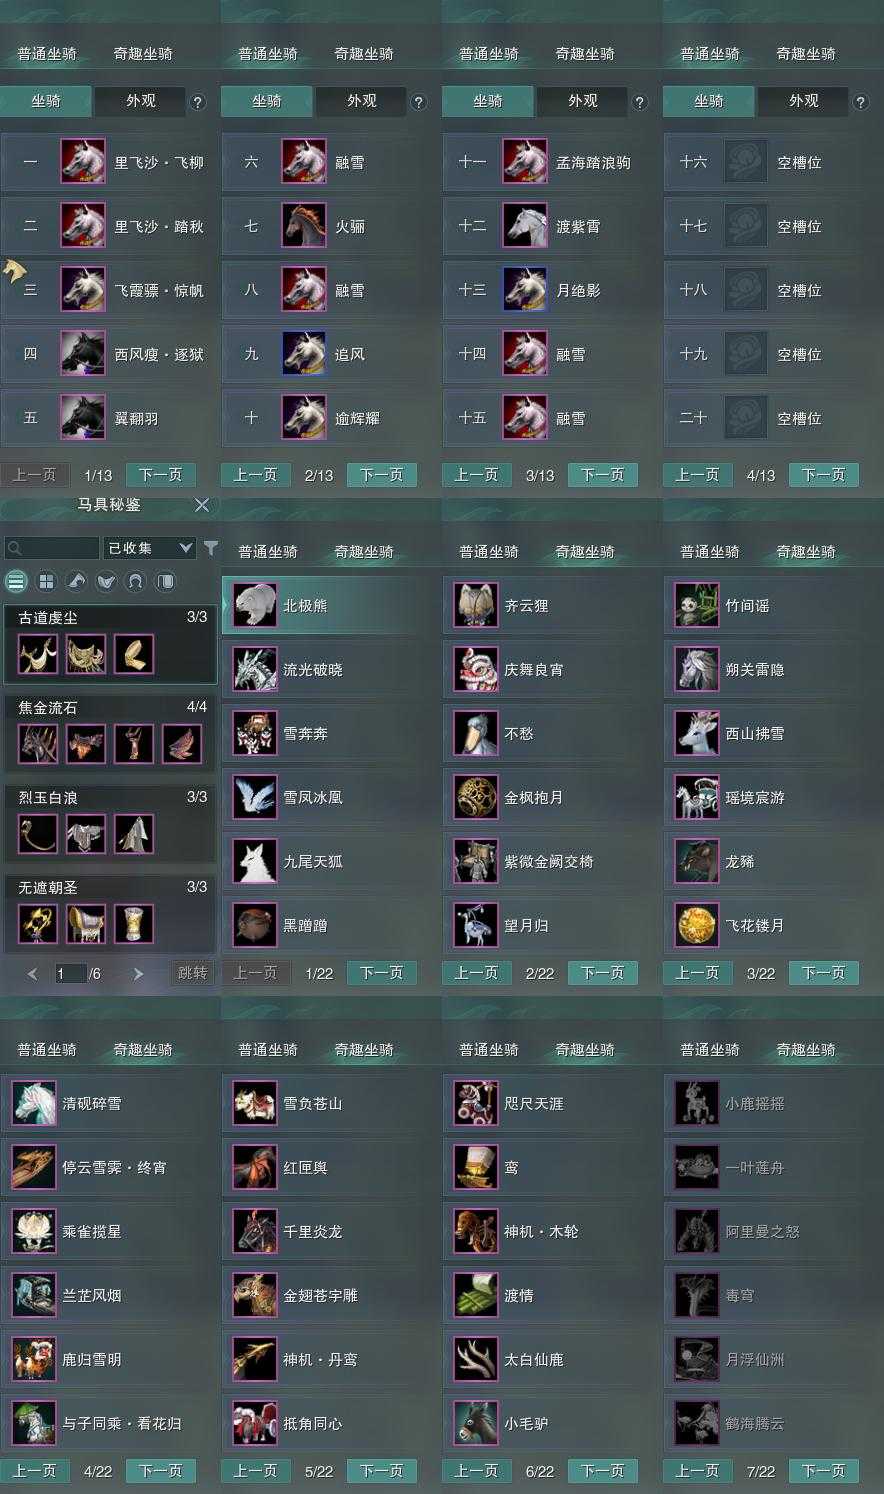The image size is (884, 1494).
Task: Click the 跳转 jump button
Action: coord(193,973)
